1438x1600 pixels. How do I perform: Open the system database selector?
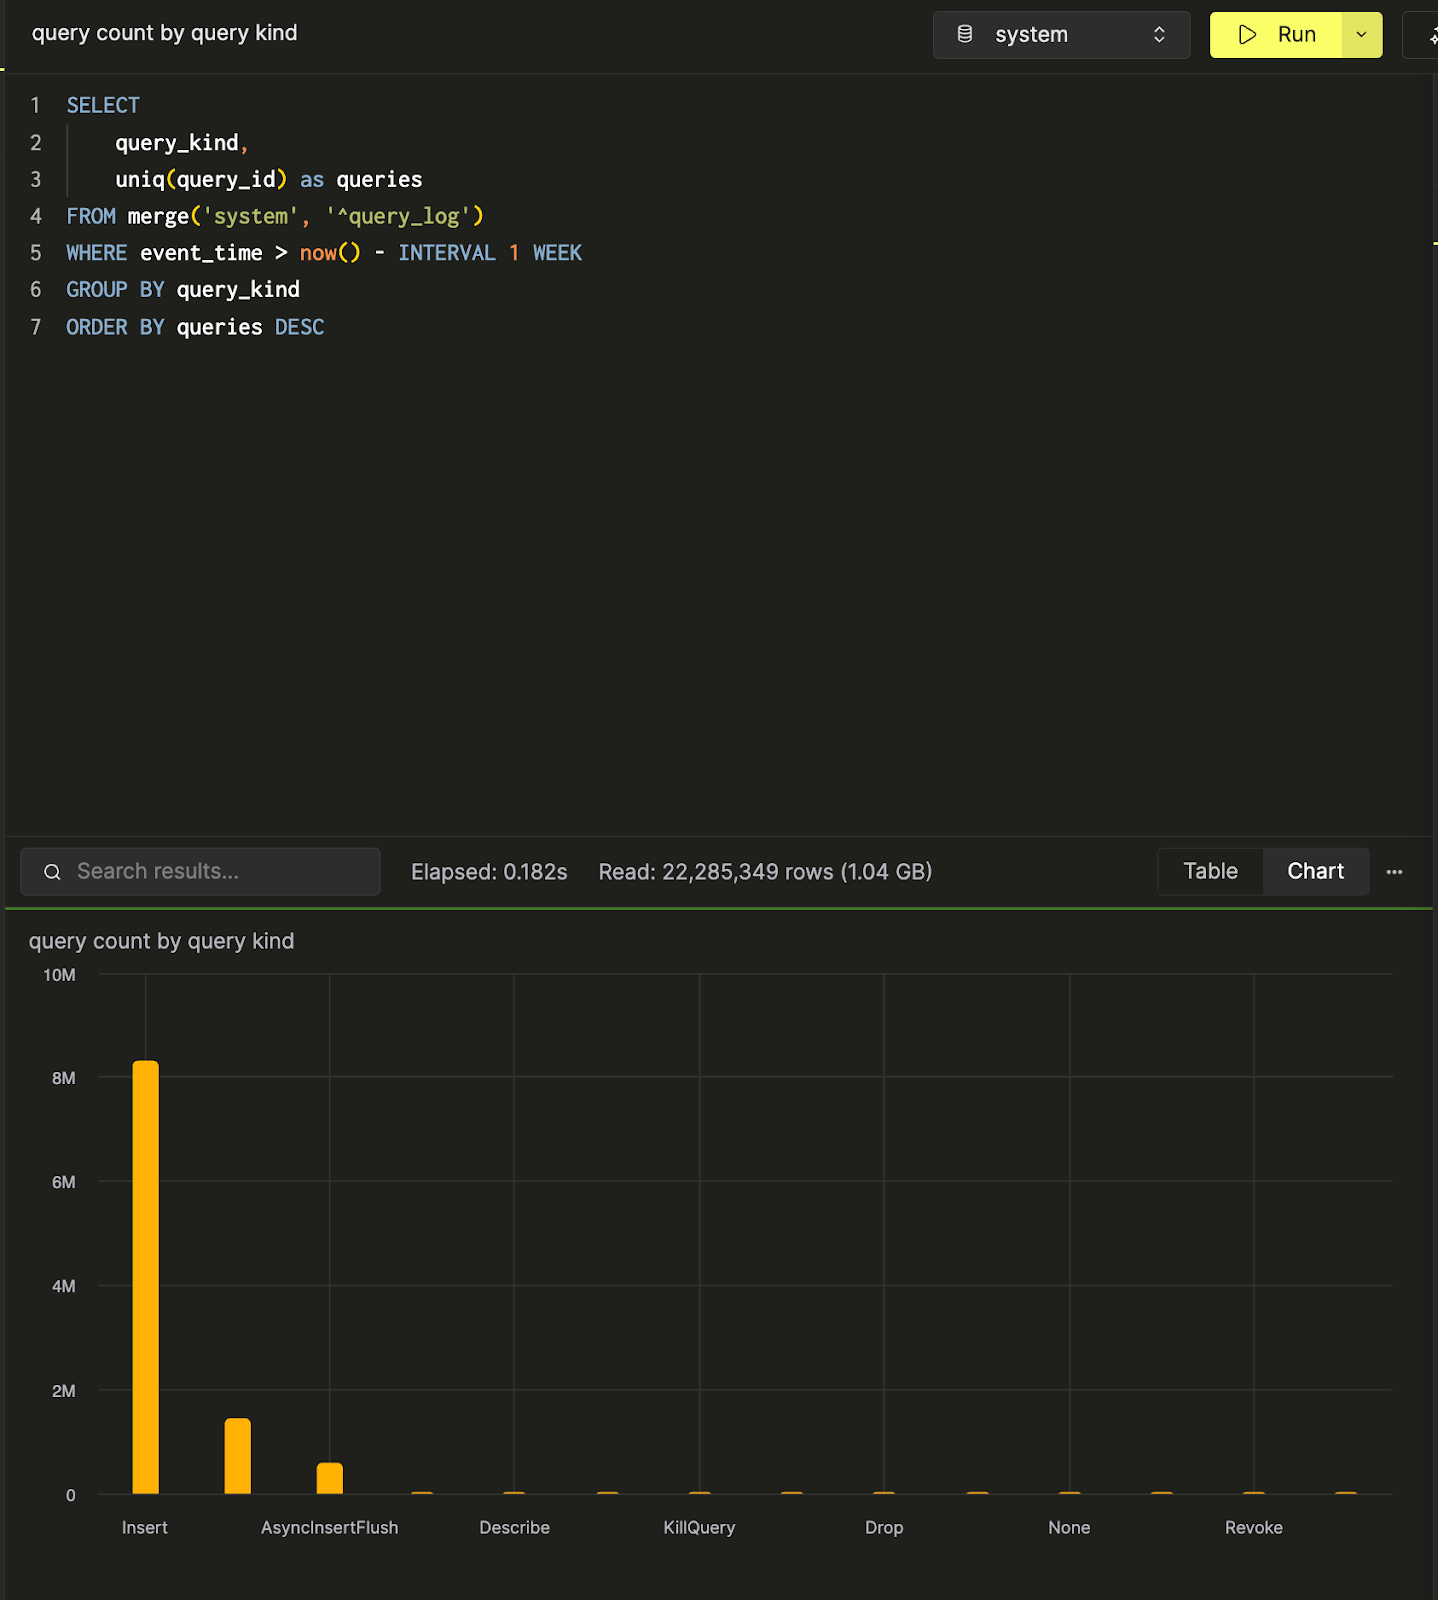[x=1060, y=35]
